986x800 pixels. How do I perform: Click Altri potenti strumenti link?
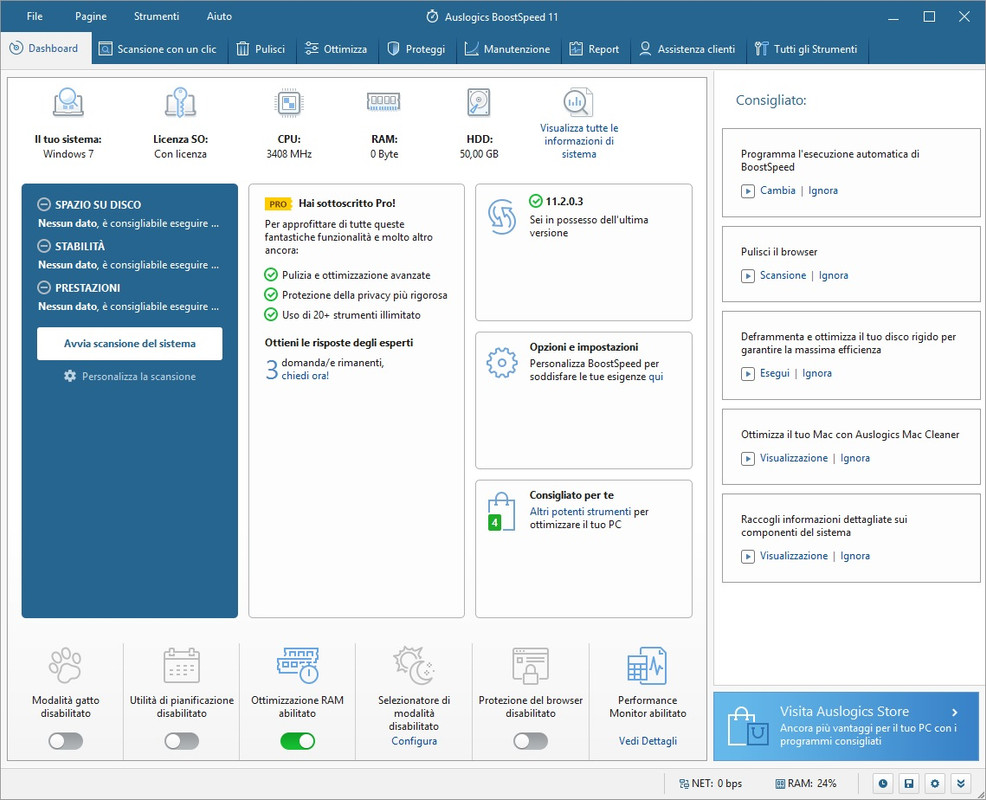[580, 511]
